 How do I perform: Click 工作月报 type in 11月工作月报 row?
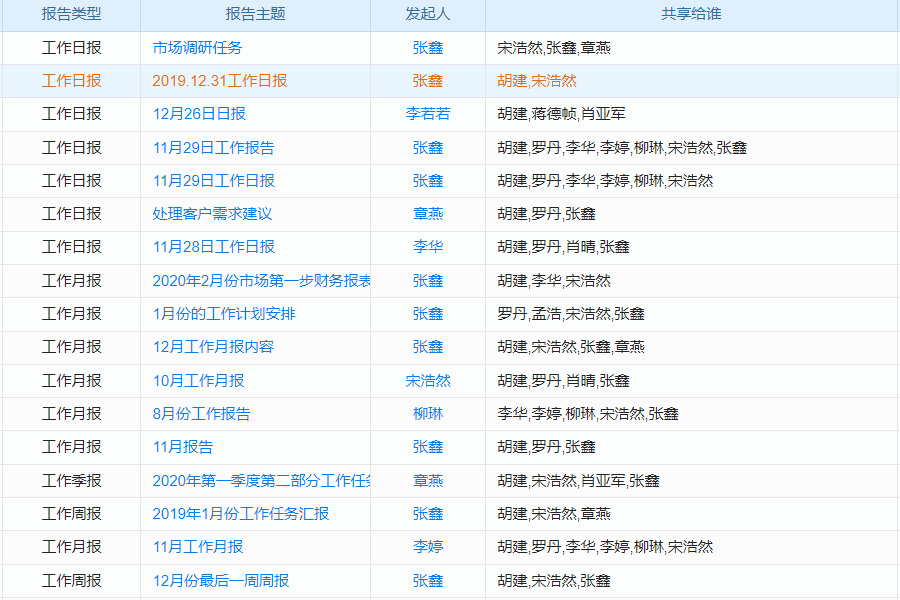tap(72, 547)
